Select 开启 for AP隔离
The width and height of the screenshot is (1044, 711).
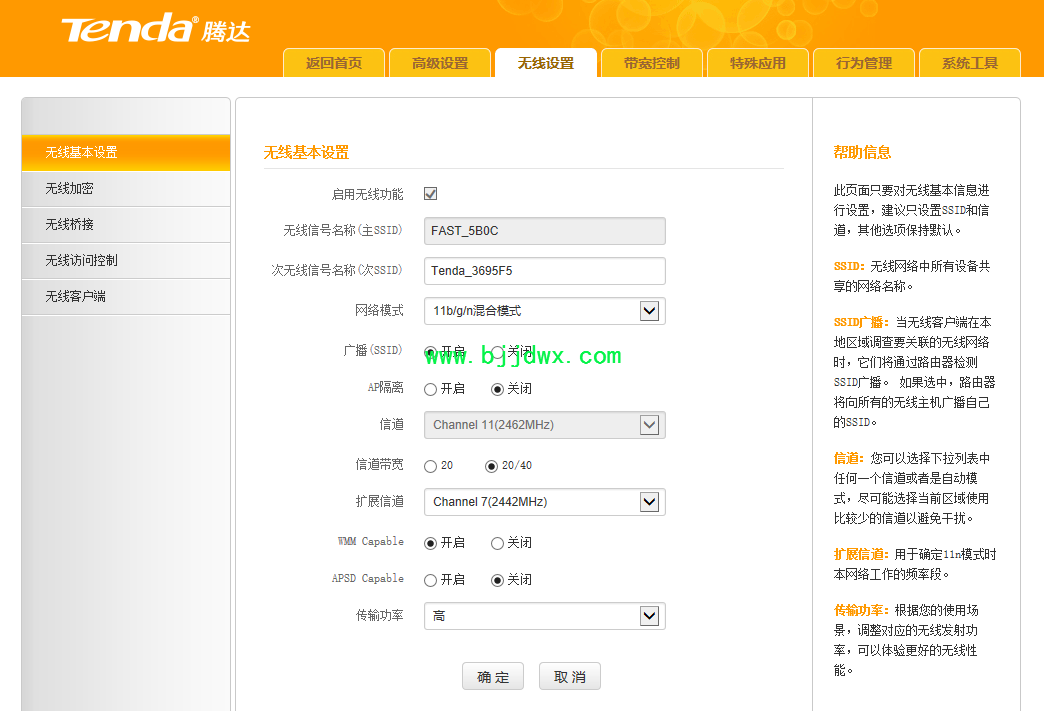click(431, 389)
